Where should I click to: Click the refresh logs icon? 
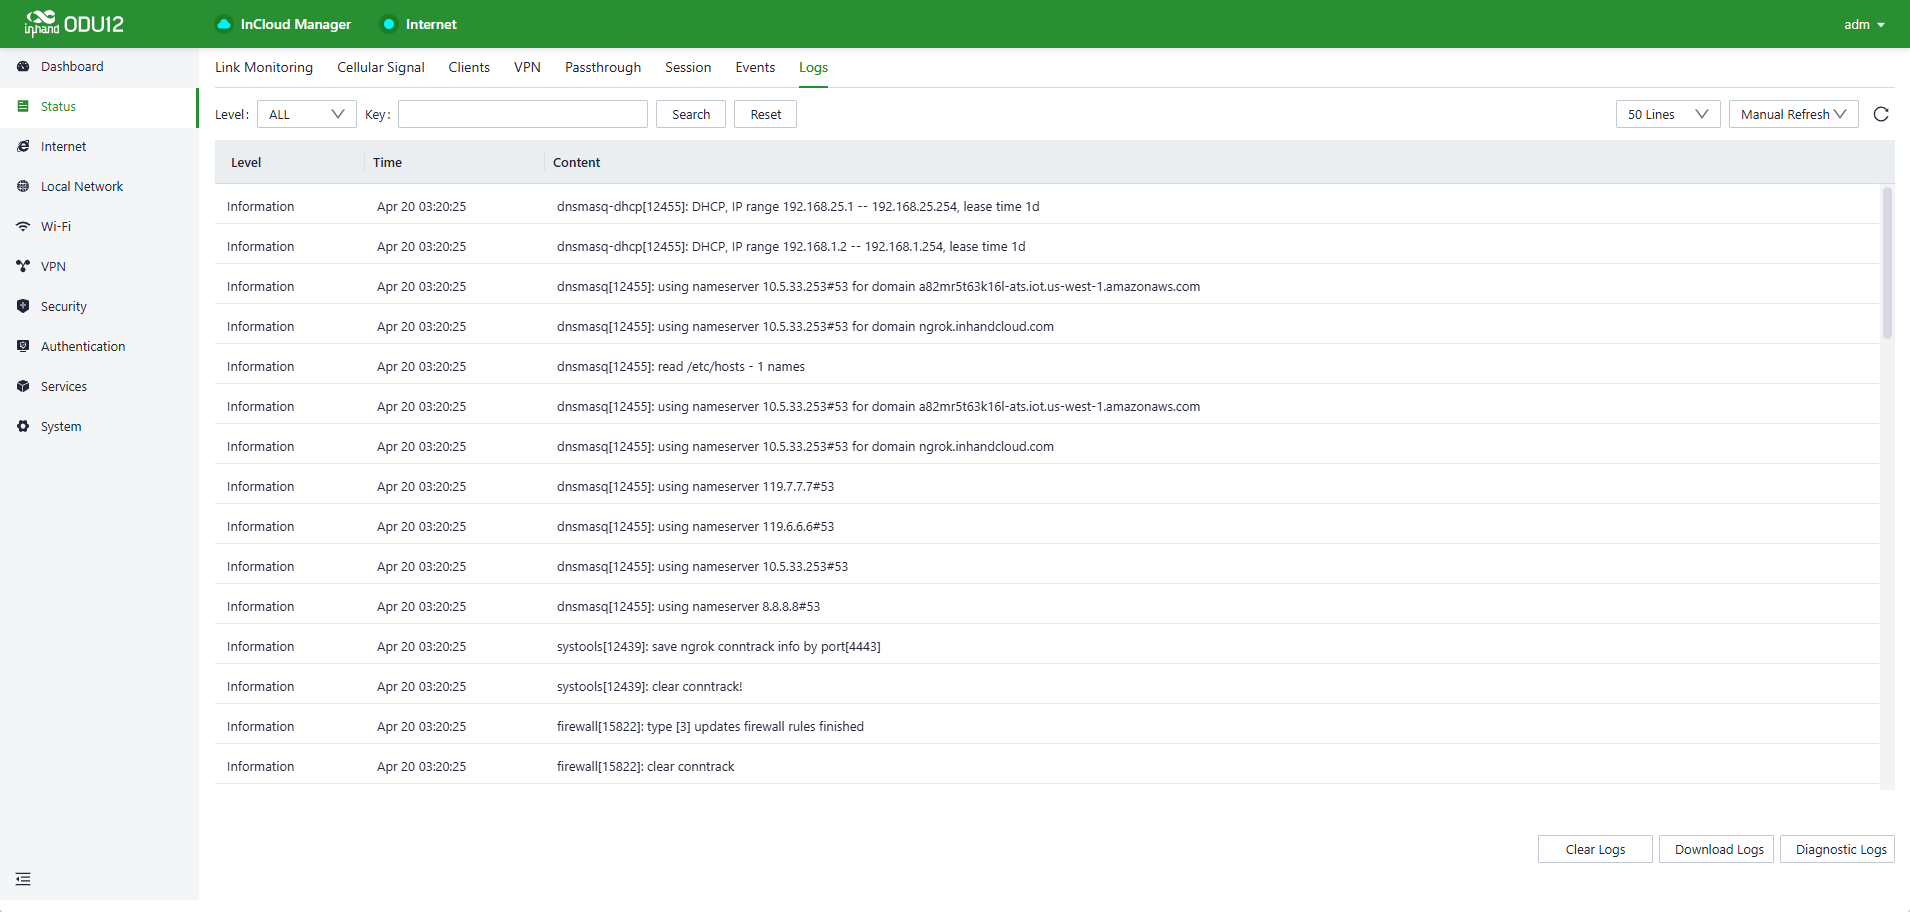[1881, 115]
